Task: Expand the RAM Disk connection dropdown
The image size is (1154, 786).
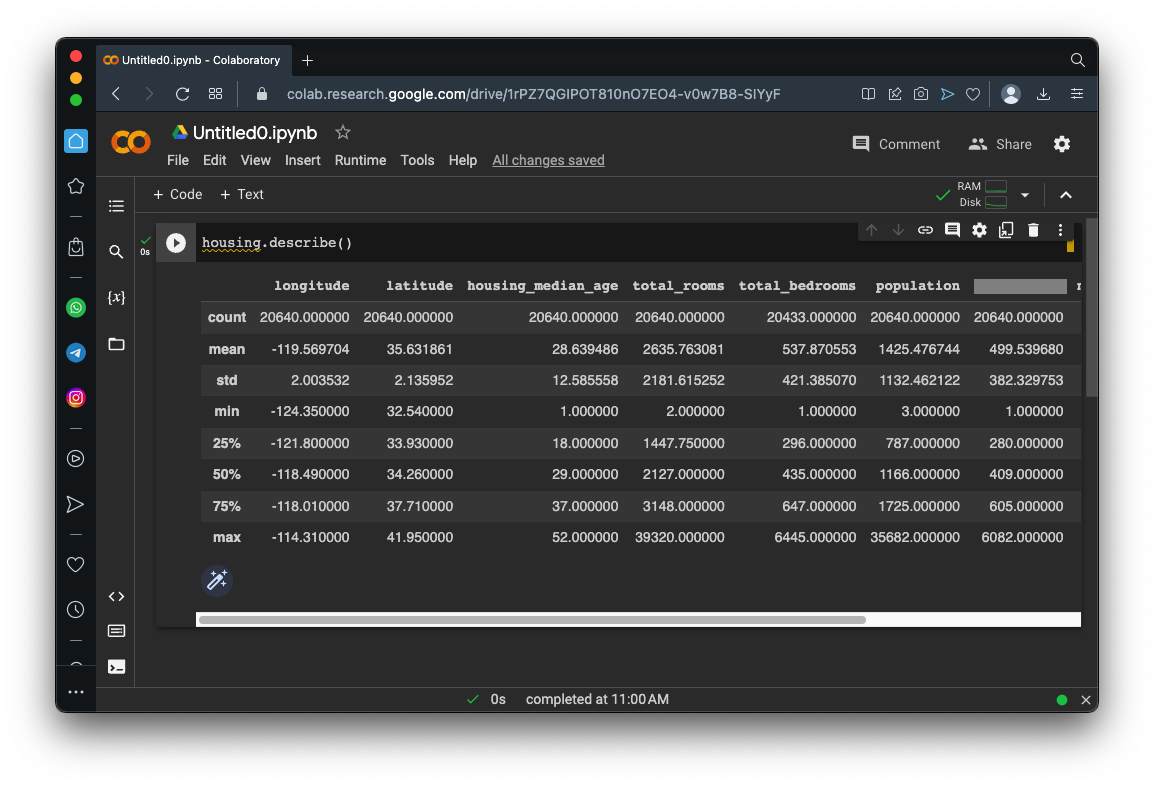Action: [x=1025, y=195]
